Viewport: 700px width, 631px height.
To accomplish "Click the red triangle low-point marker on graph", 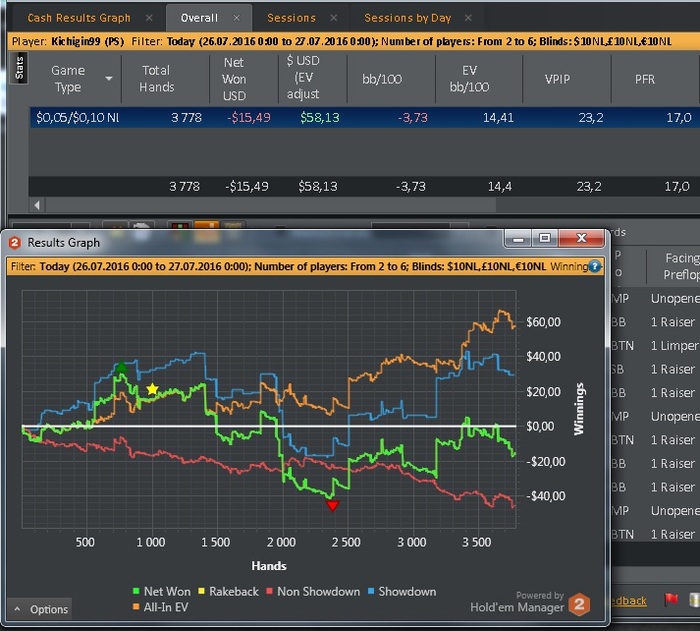I will coord(333,506).
